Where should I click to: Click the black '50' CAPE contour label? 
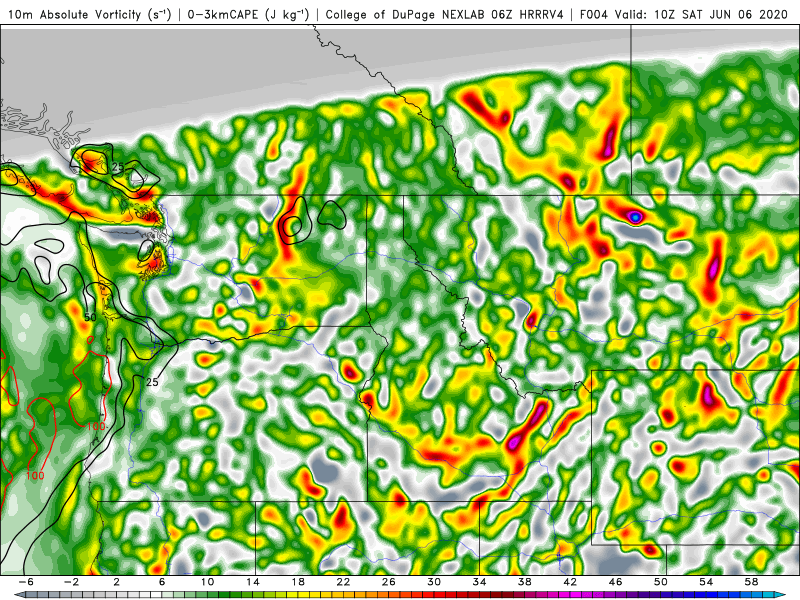[90, 317]
